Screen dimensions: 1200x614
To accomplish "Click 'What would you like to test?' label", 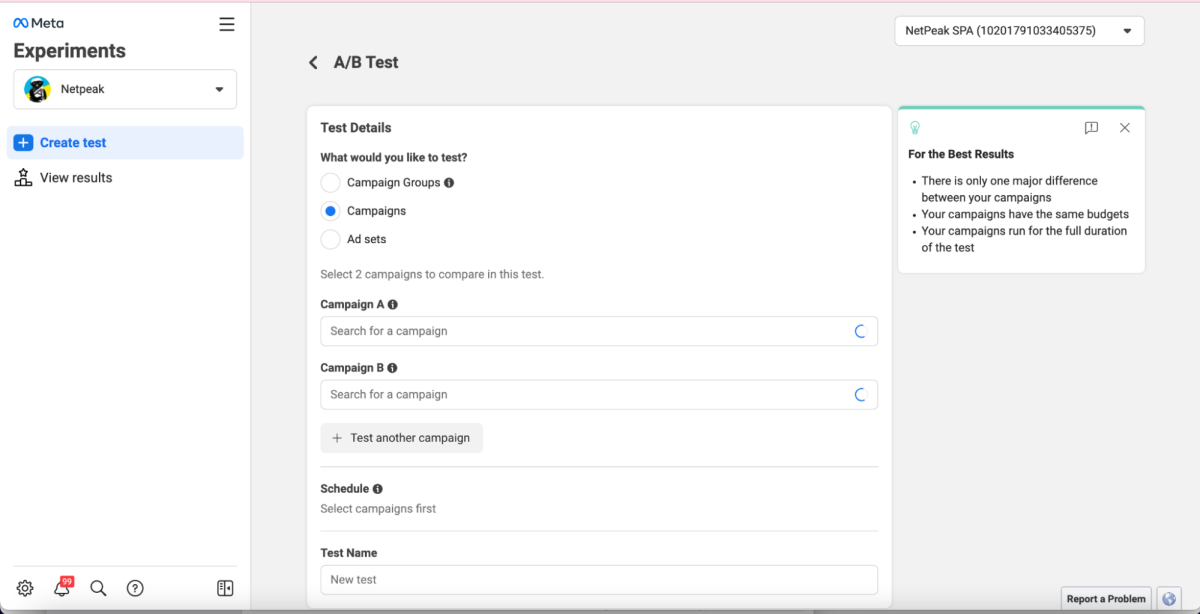I will tap(394, 158).
